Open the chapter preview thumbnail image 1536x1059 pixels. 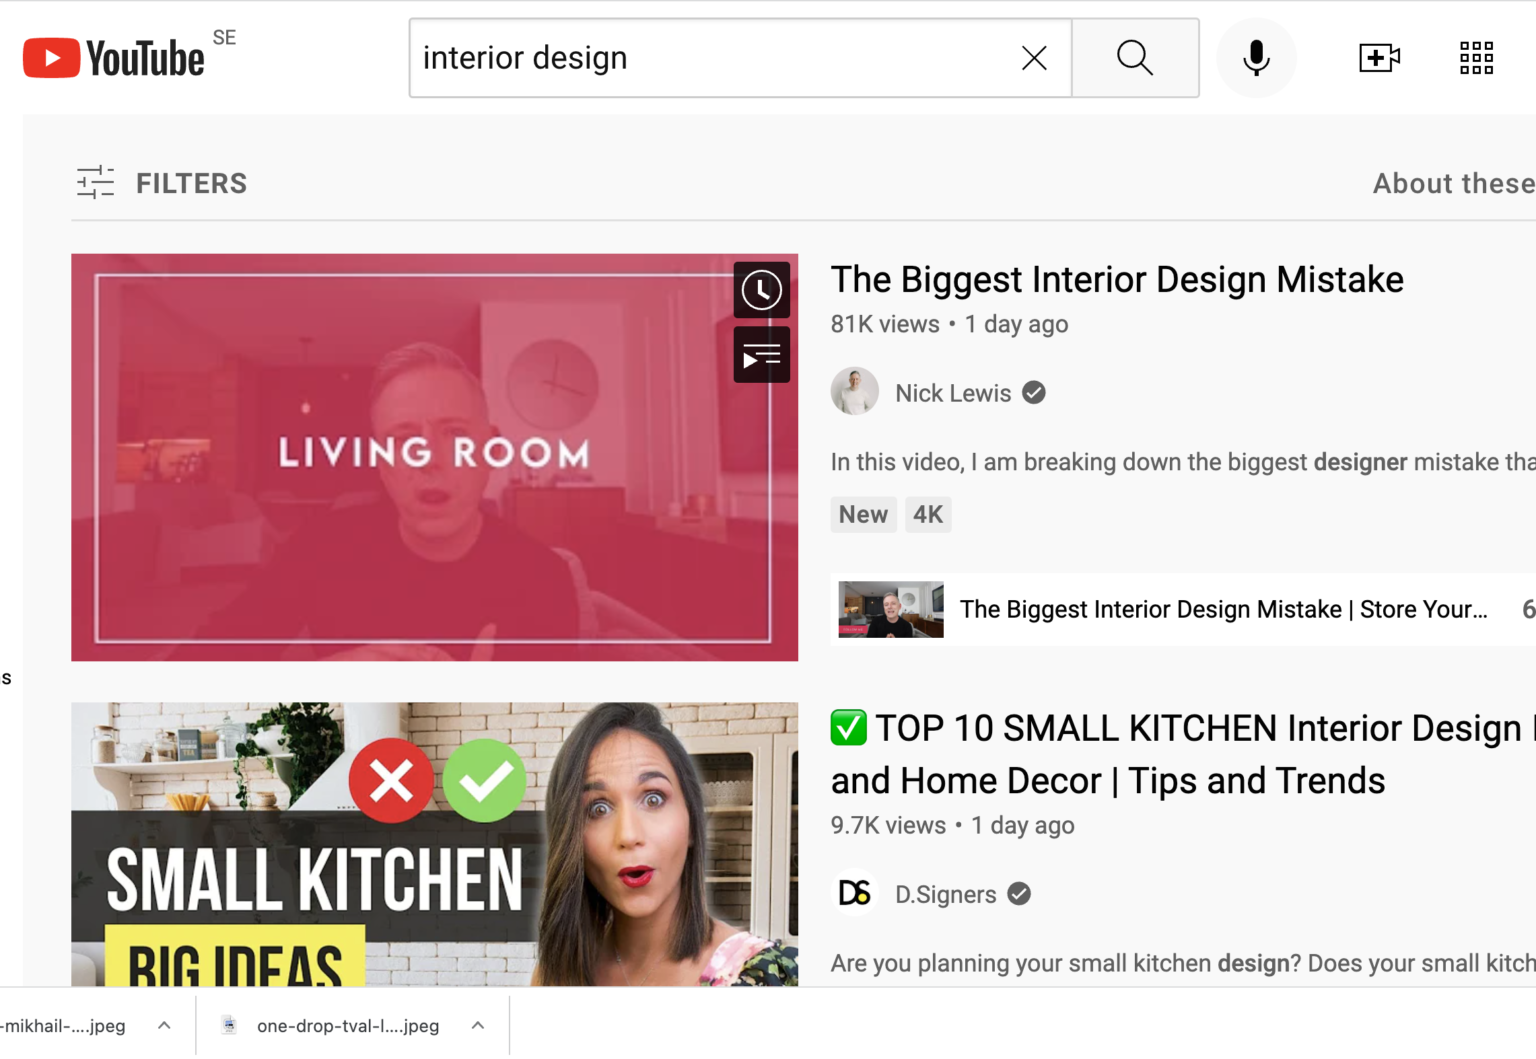tap(891, 609)
